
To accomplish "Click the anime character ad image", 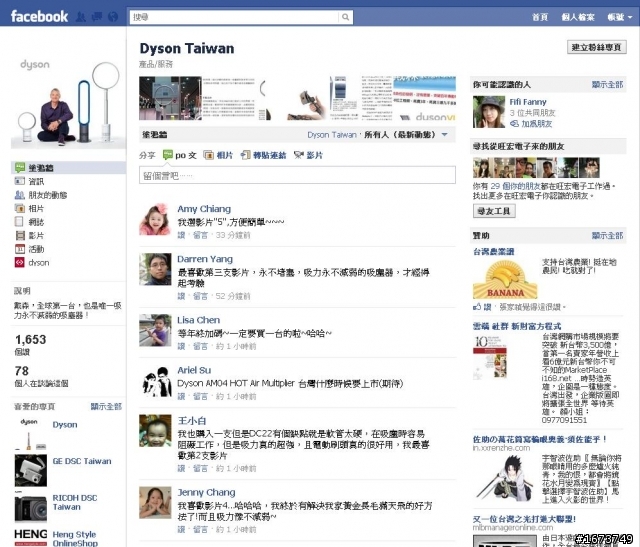I will click(505, 478).
